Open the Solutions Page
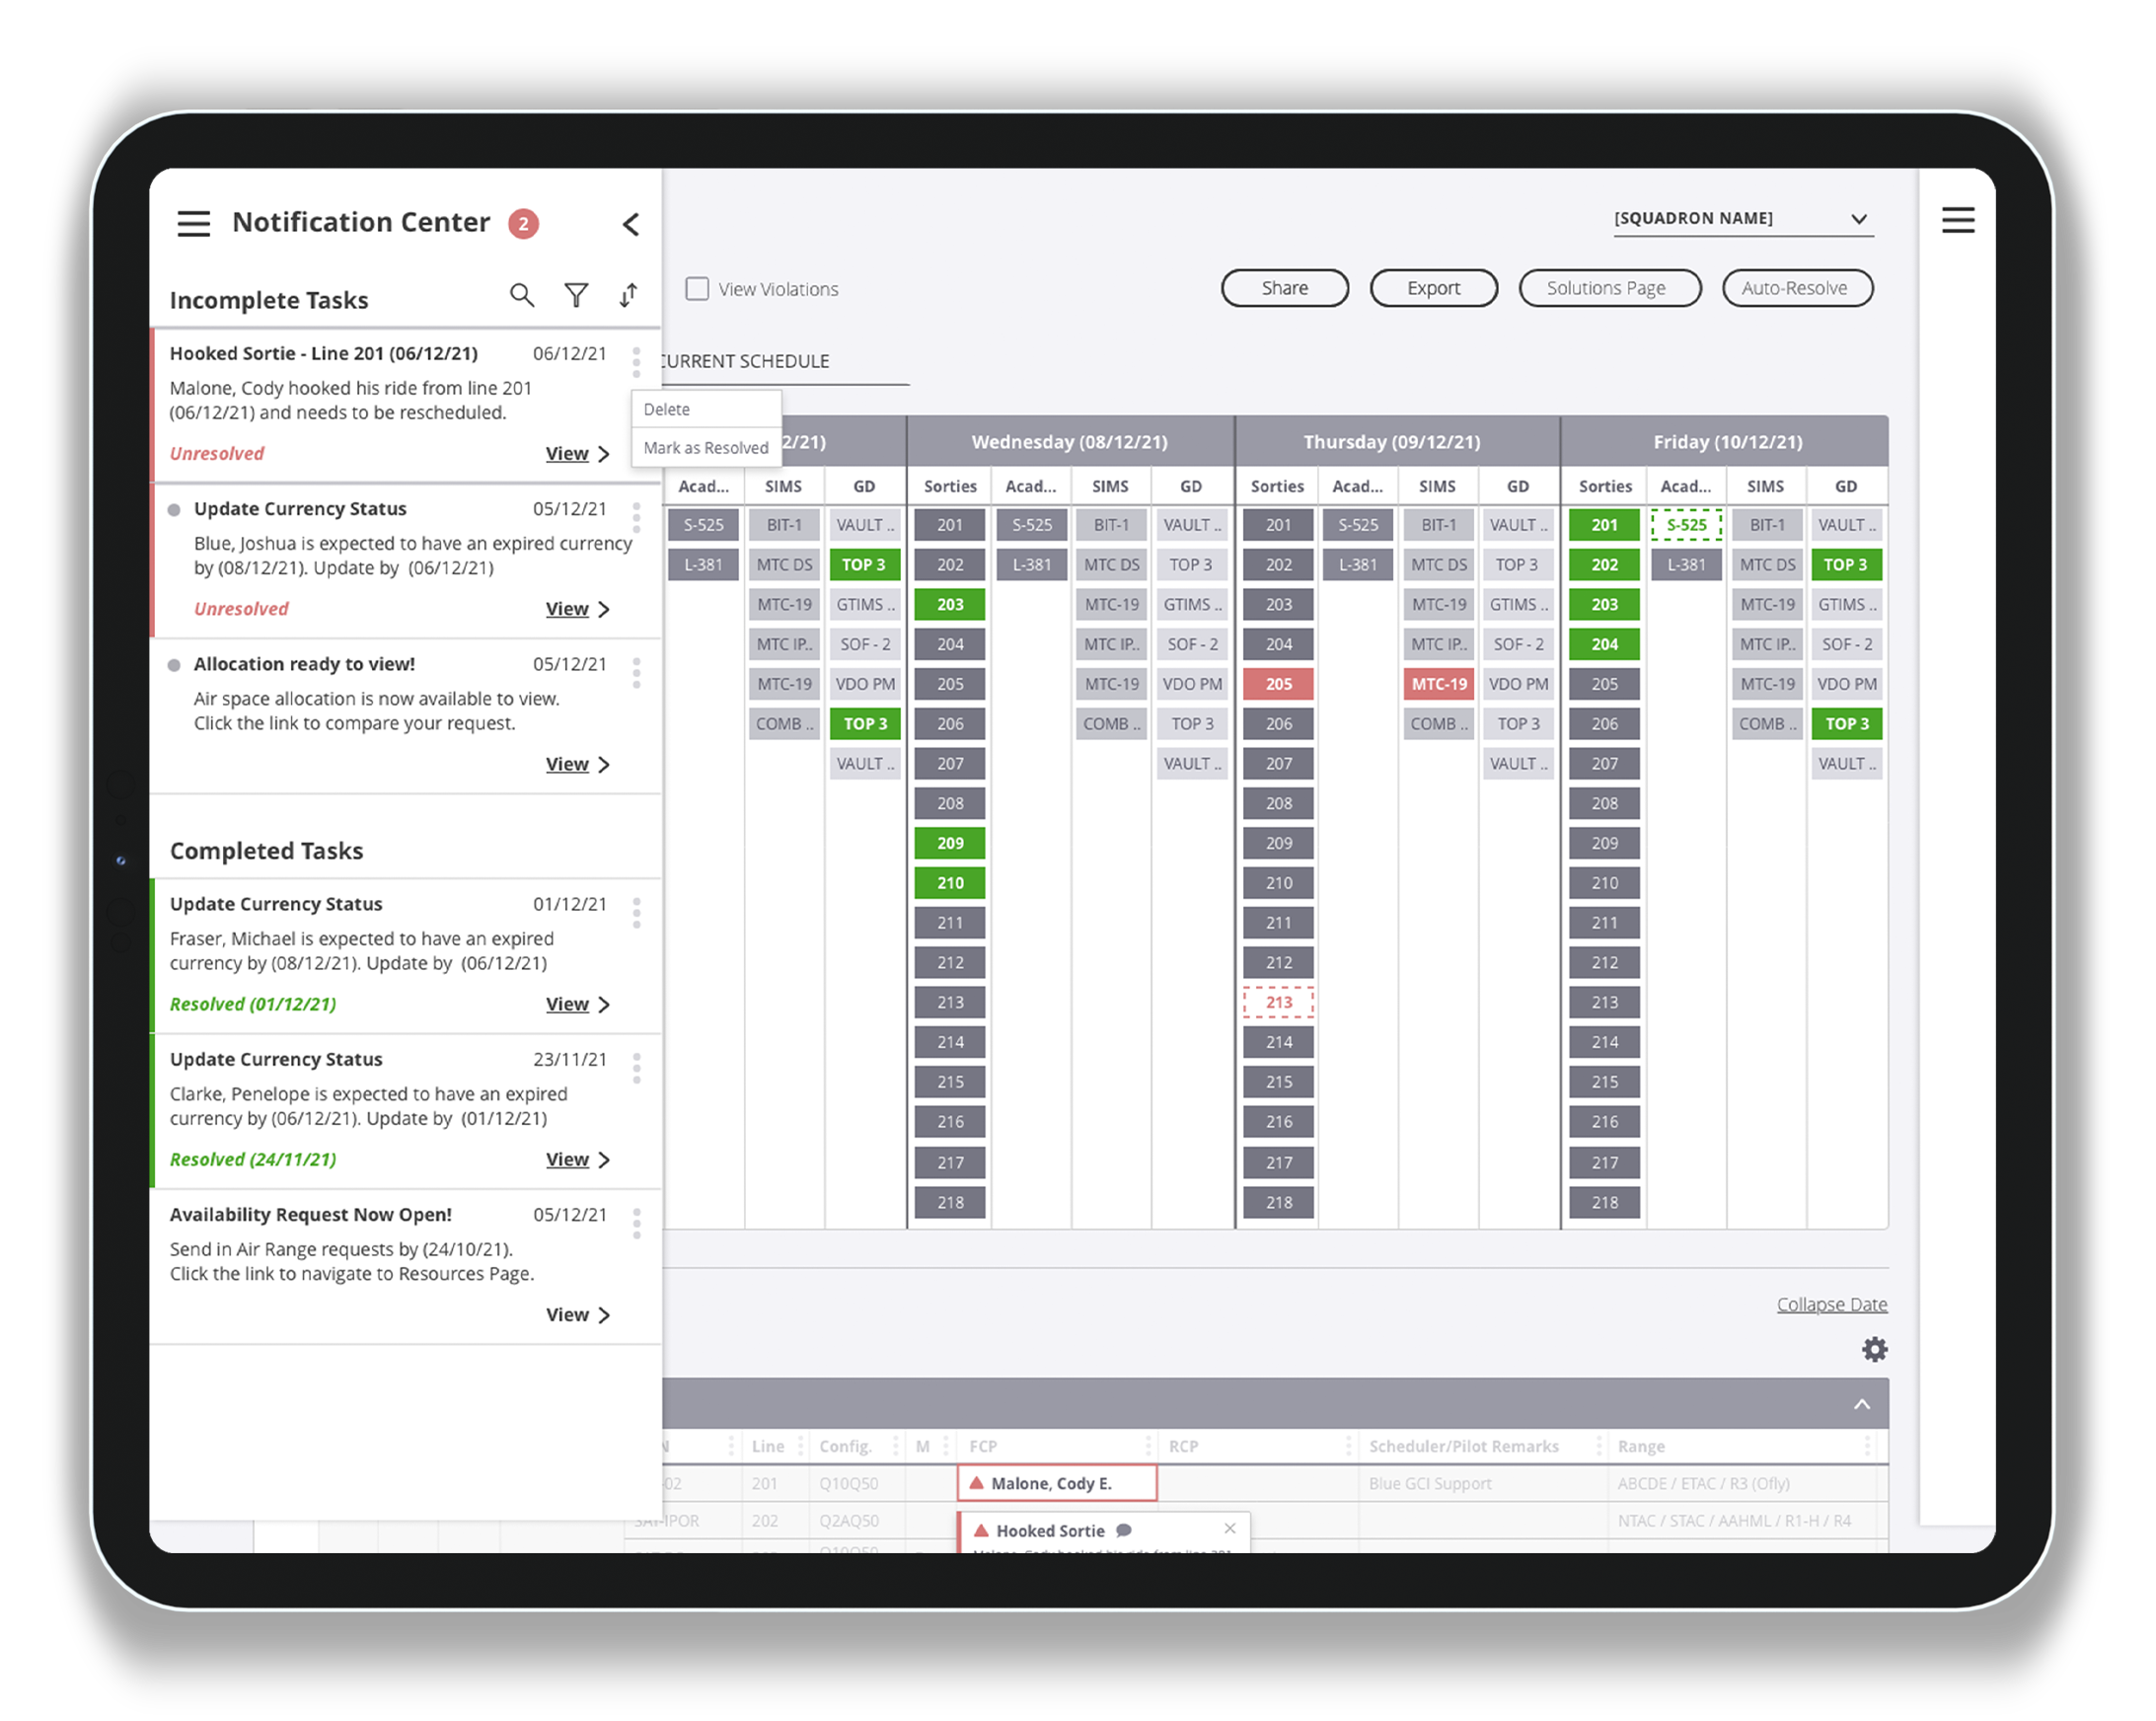Viewport: 2156px width, 1721px height. tap(1608, 288)
